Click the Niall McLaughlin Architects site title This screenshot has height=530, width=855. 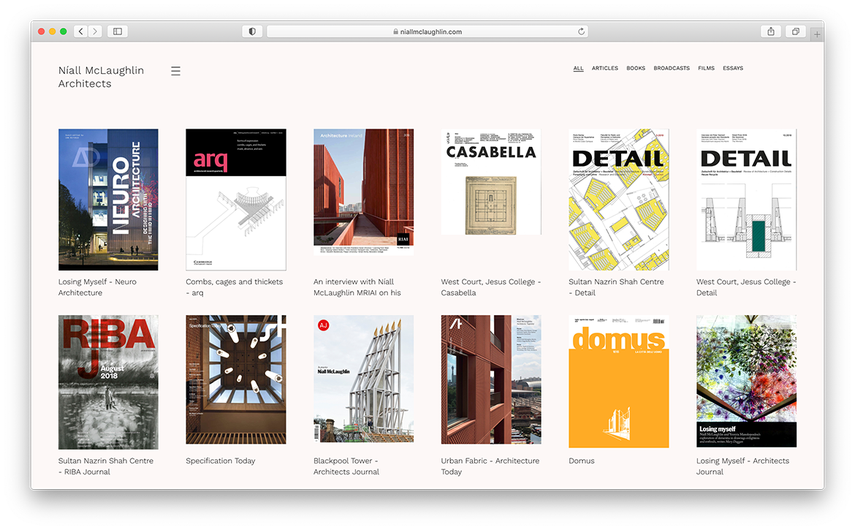85,77
